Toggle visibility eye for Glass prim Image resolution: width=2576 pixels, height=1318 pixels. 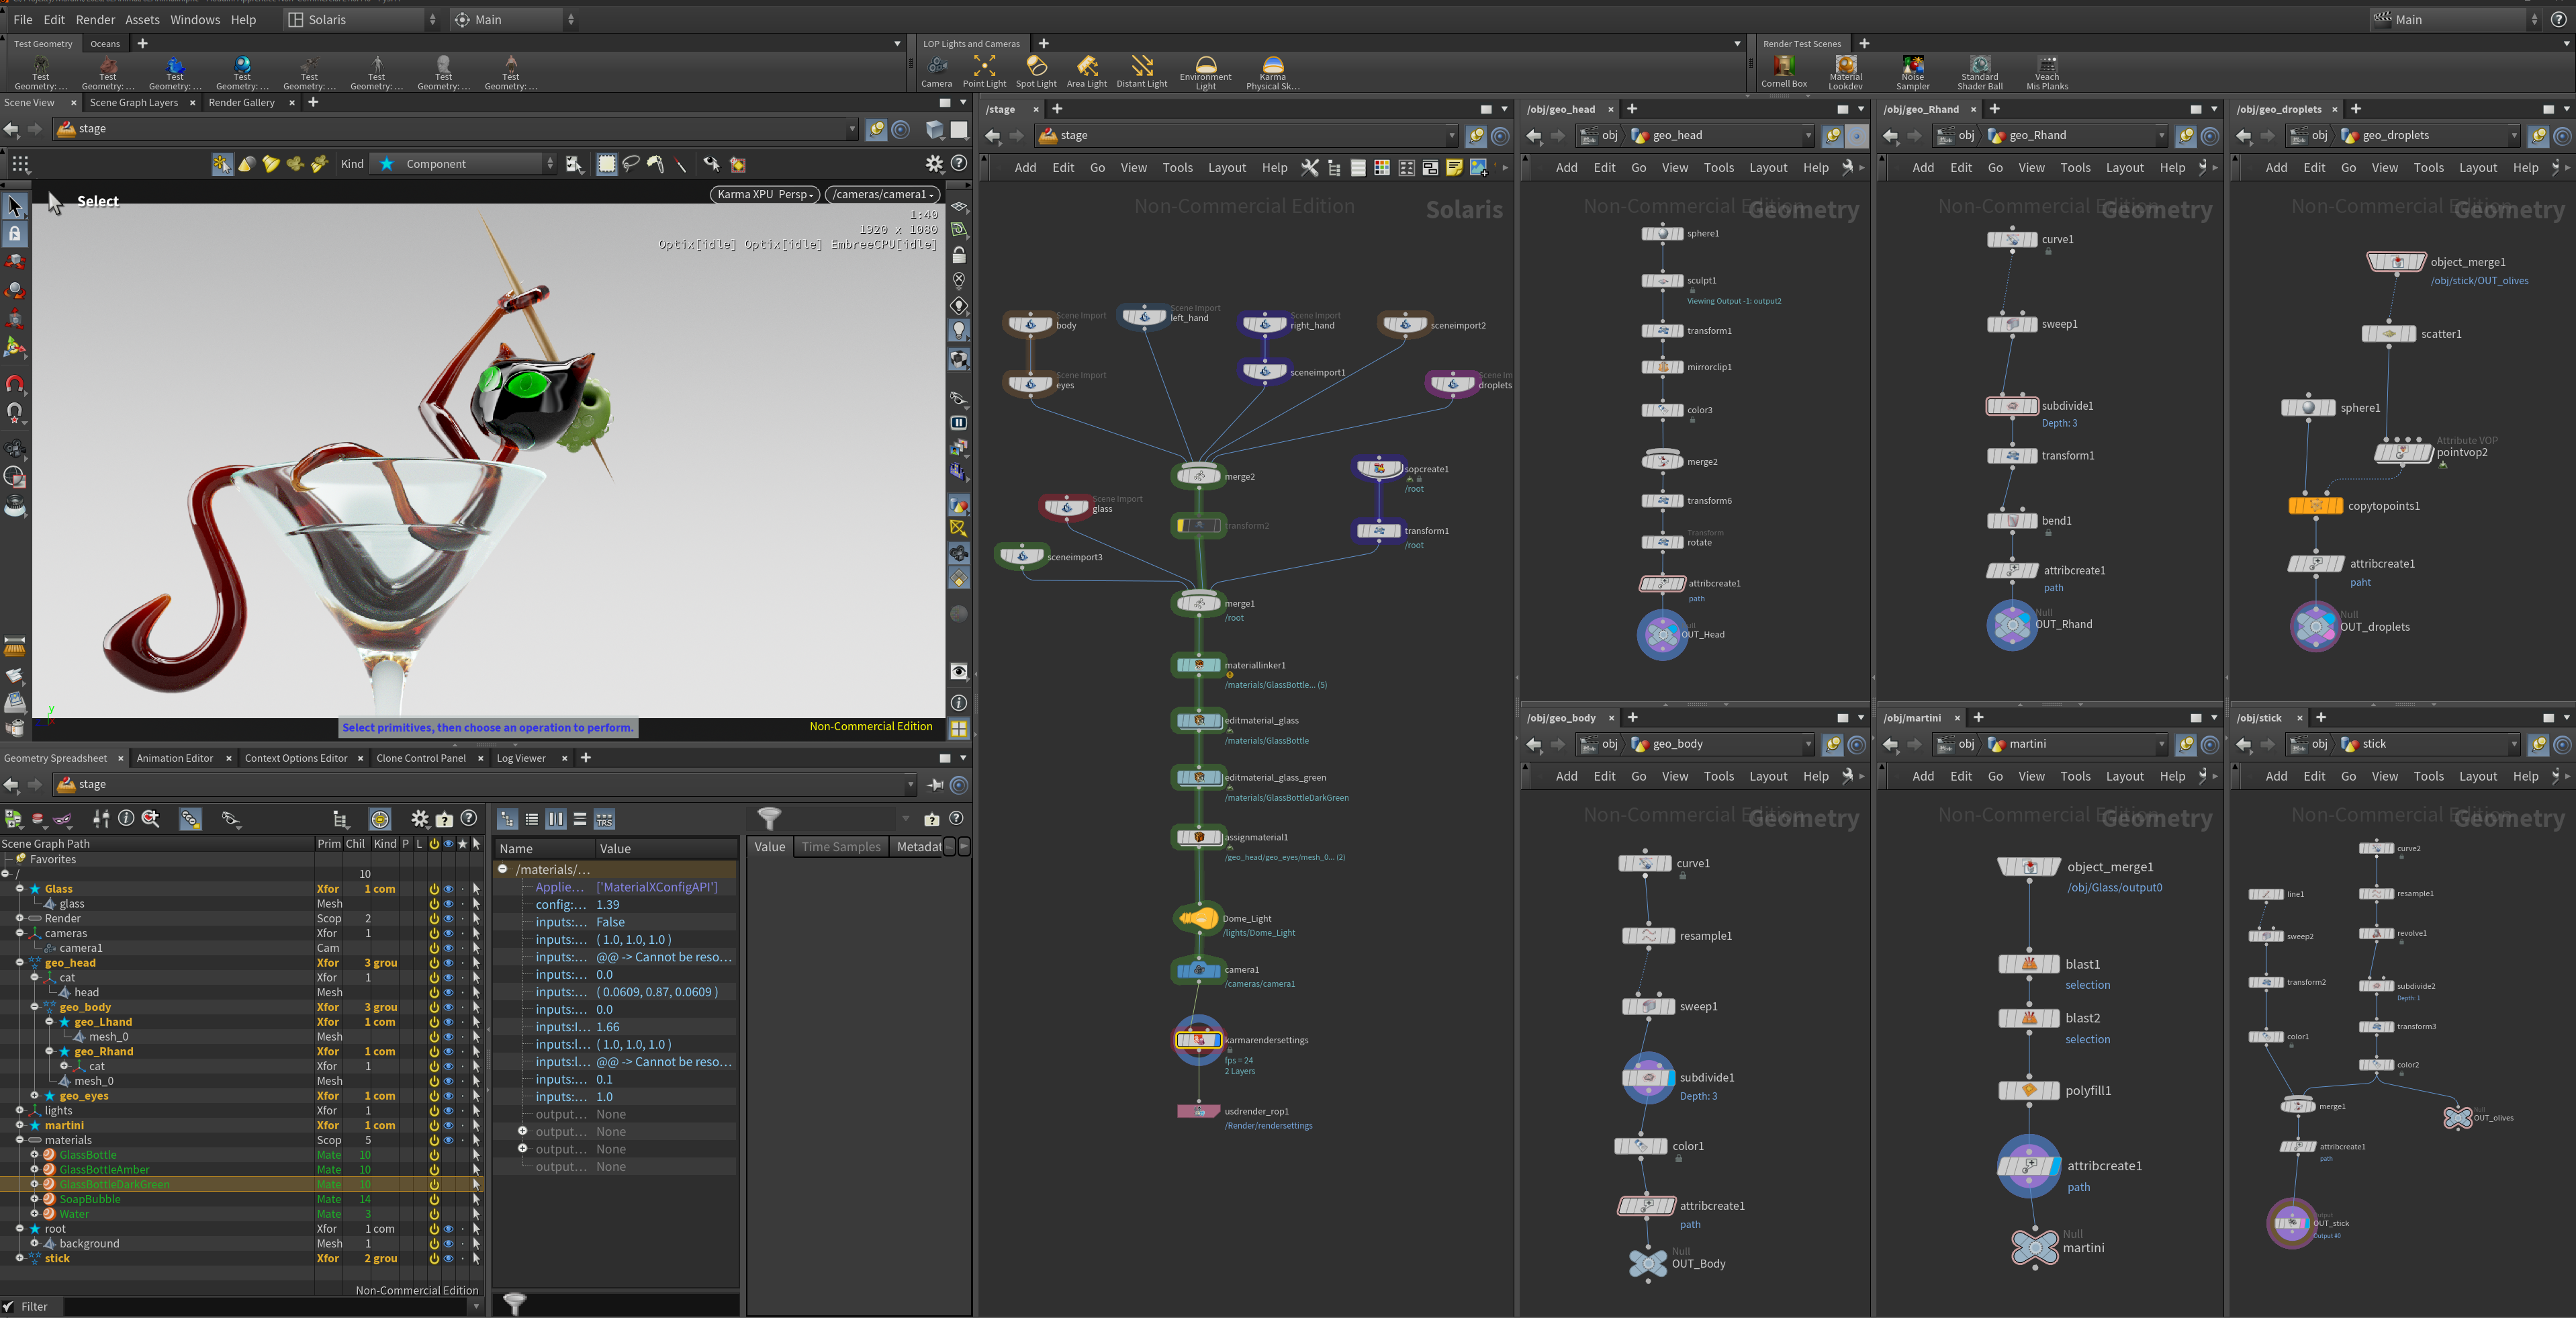448,889
